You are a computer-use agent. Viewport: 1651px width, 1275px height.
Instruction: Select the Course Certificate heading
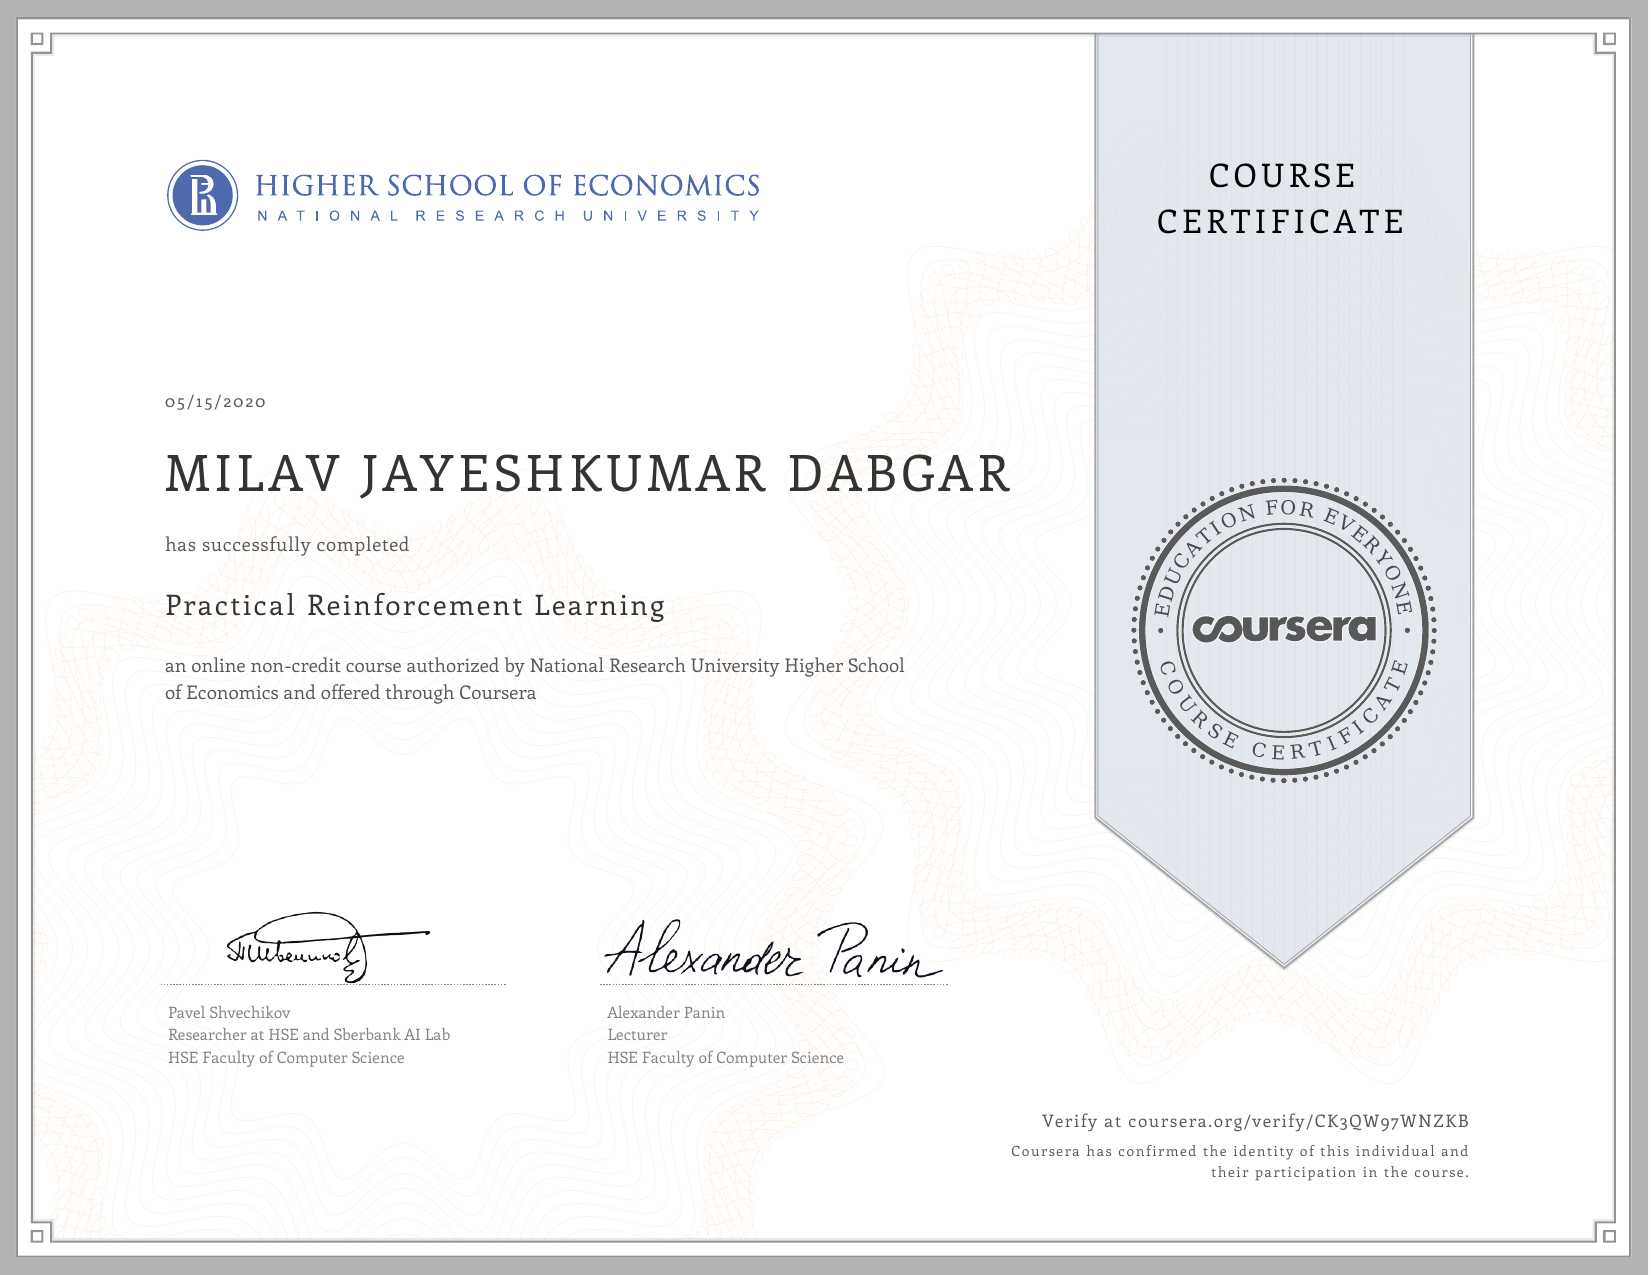pos(1281,199)
